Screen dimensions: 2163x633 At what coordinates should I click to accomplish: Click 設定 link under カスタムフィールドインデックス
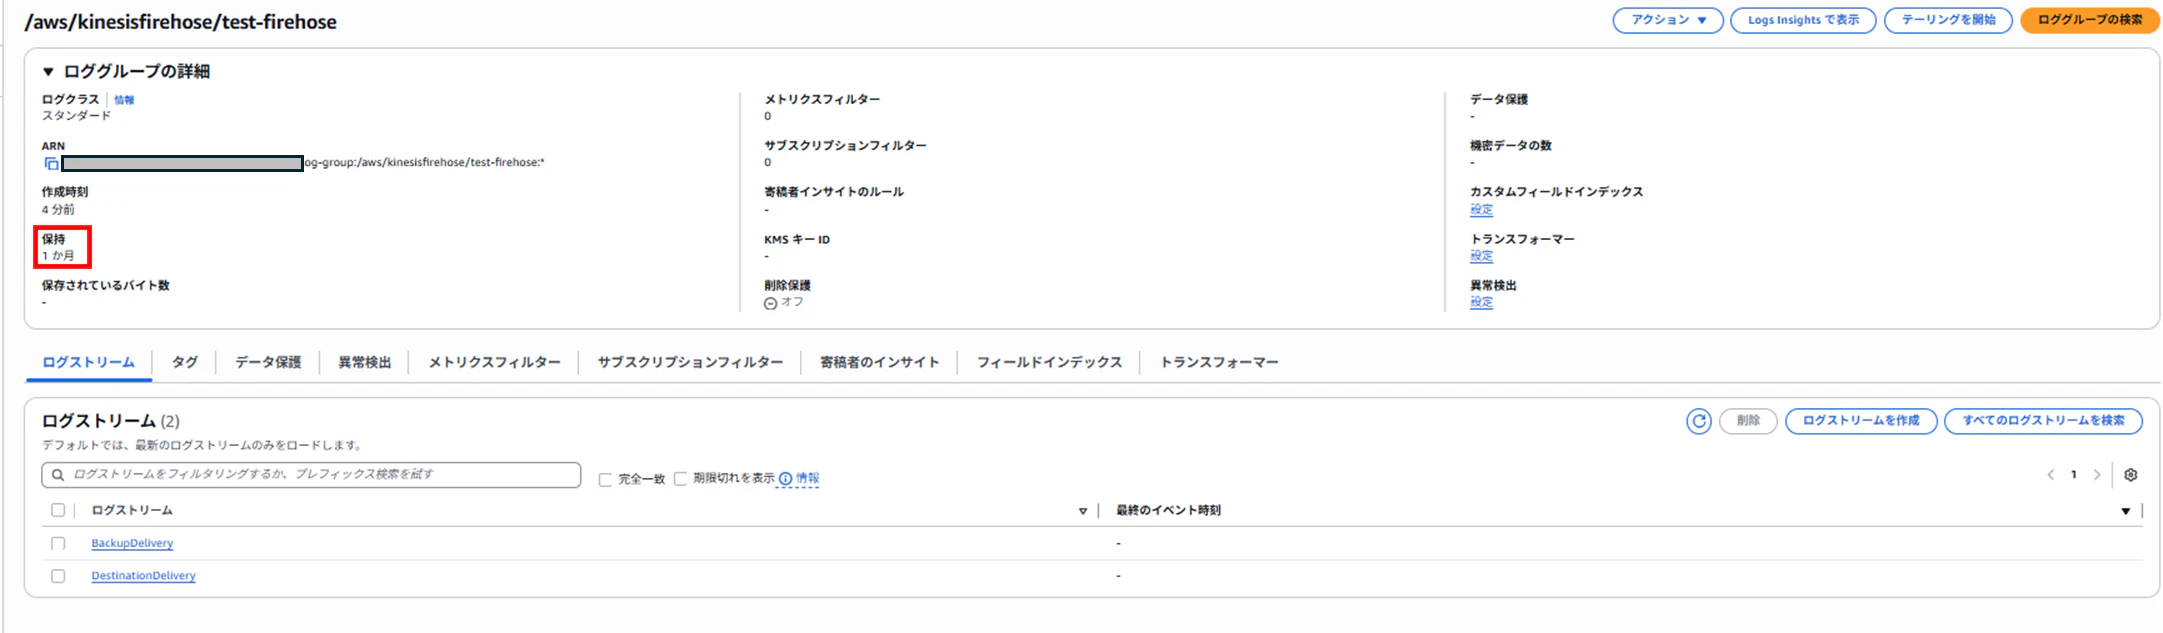point(1481,210)
